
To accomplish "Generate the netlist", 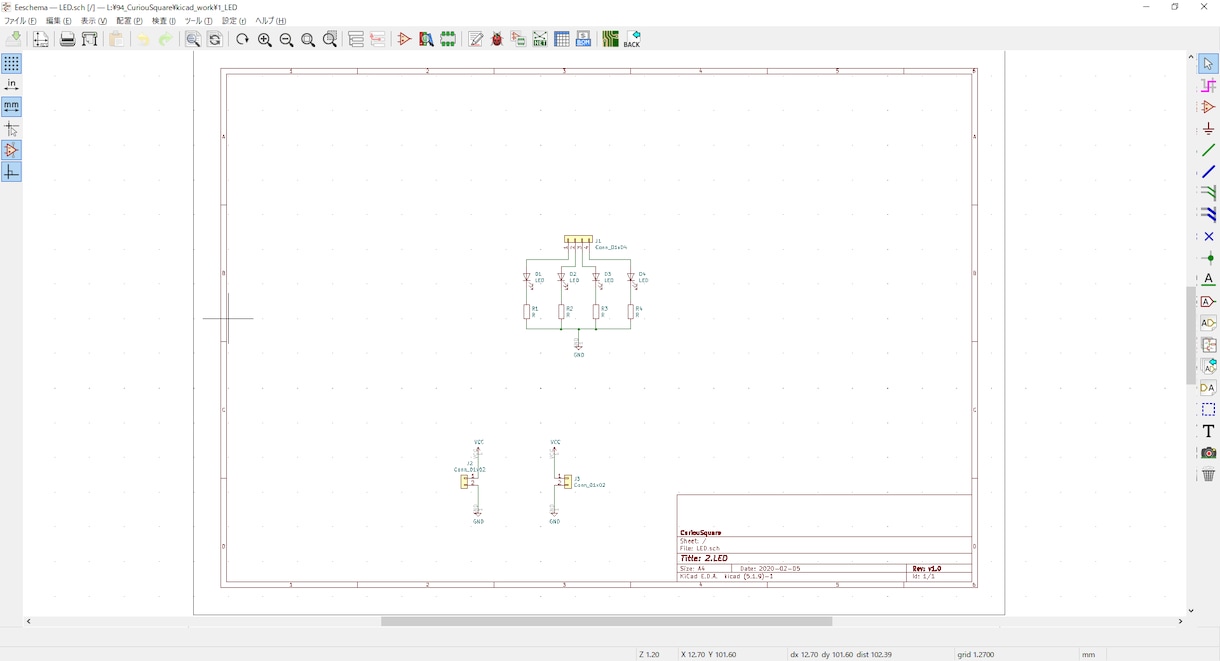I will pos(540,39).
